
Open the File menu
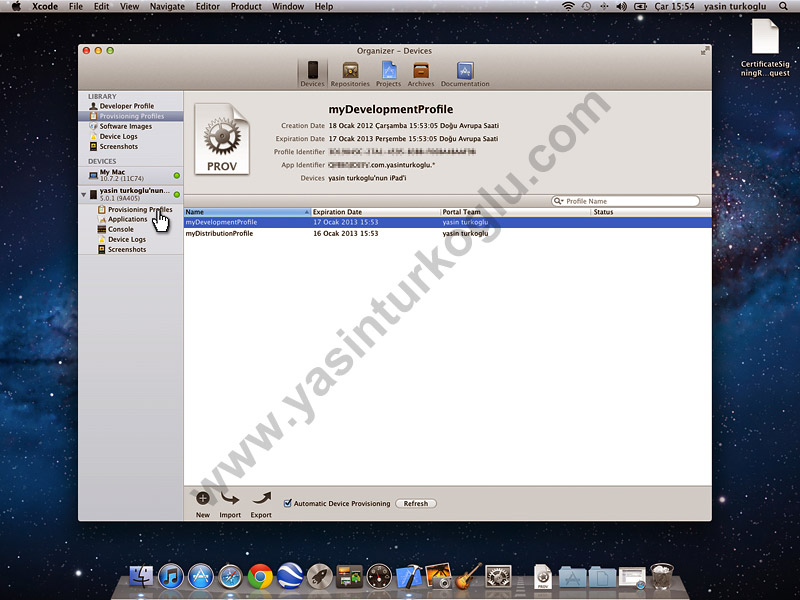[76, 7]
